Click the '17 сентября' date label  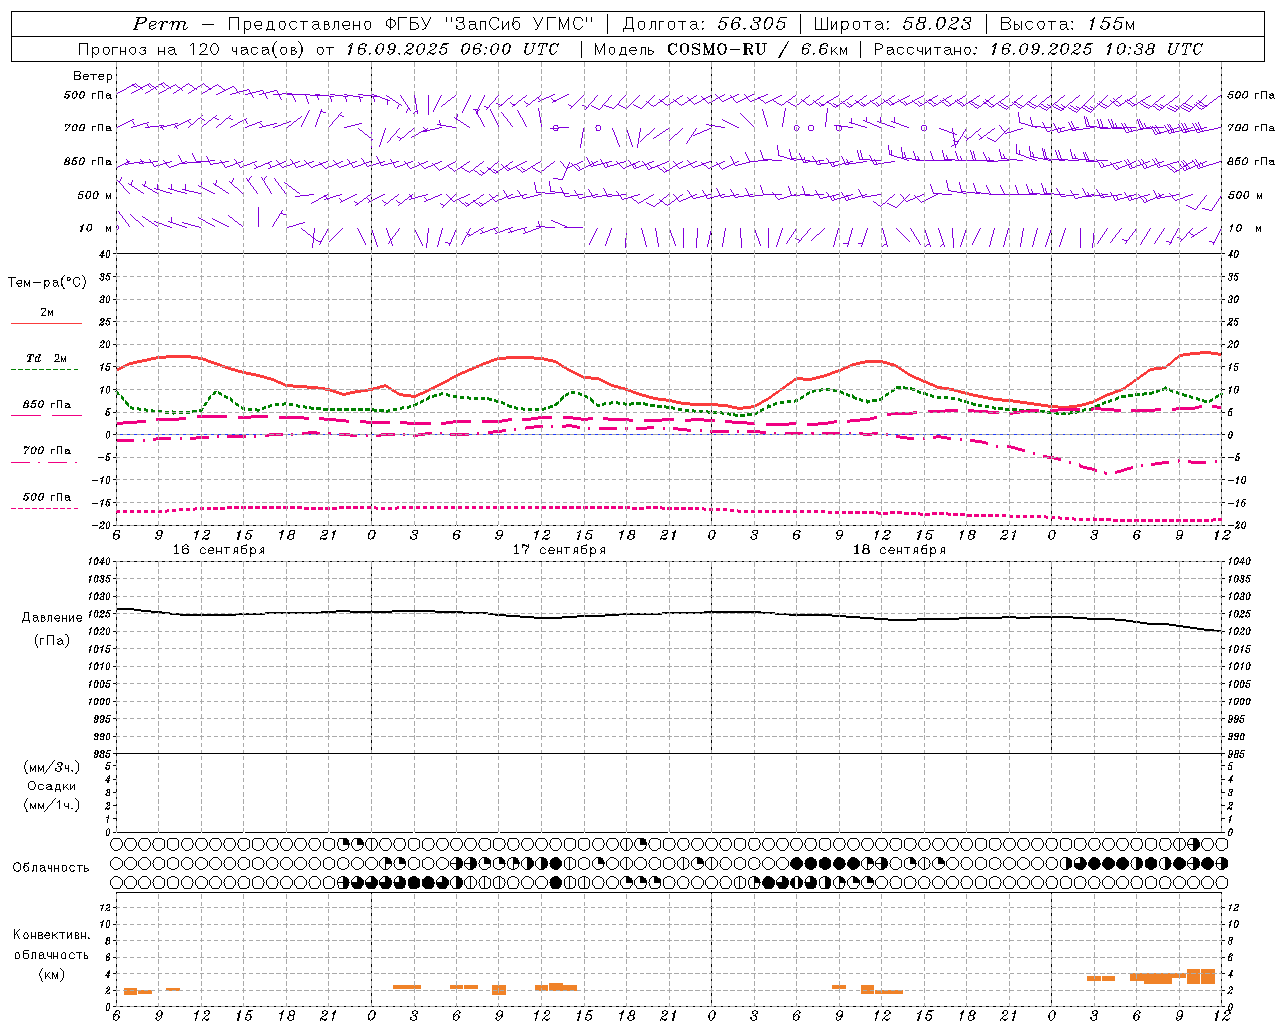pyautogui.click(x=559, y=550)
